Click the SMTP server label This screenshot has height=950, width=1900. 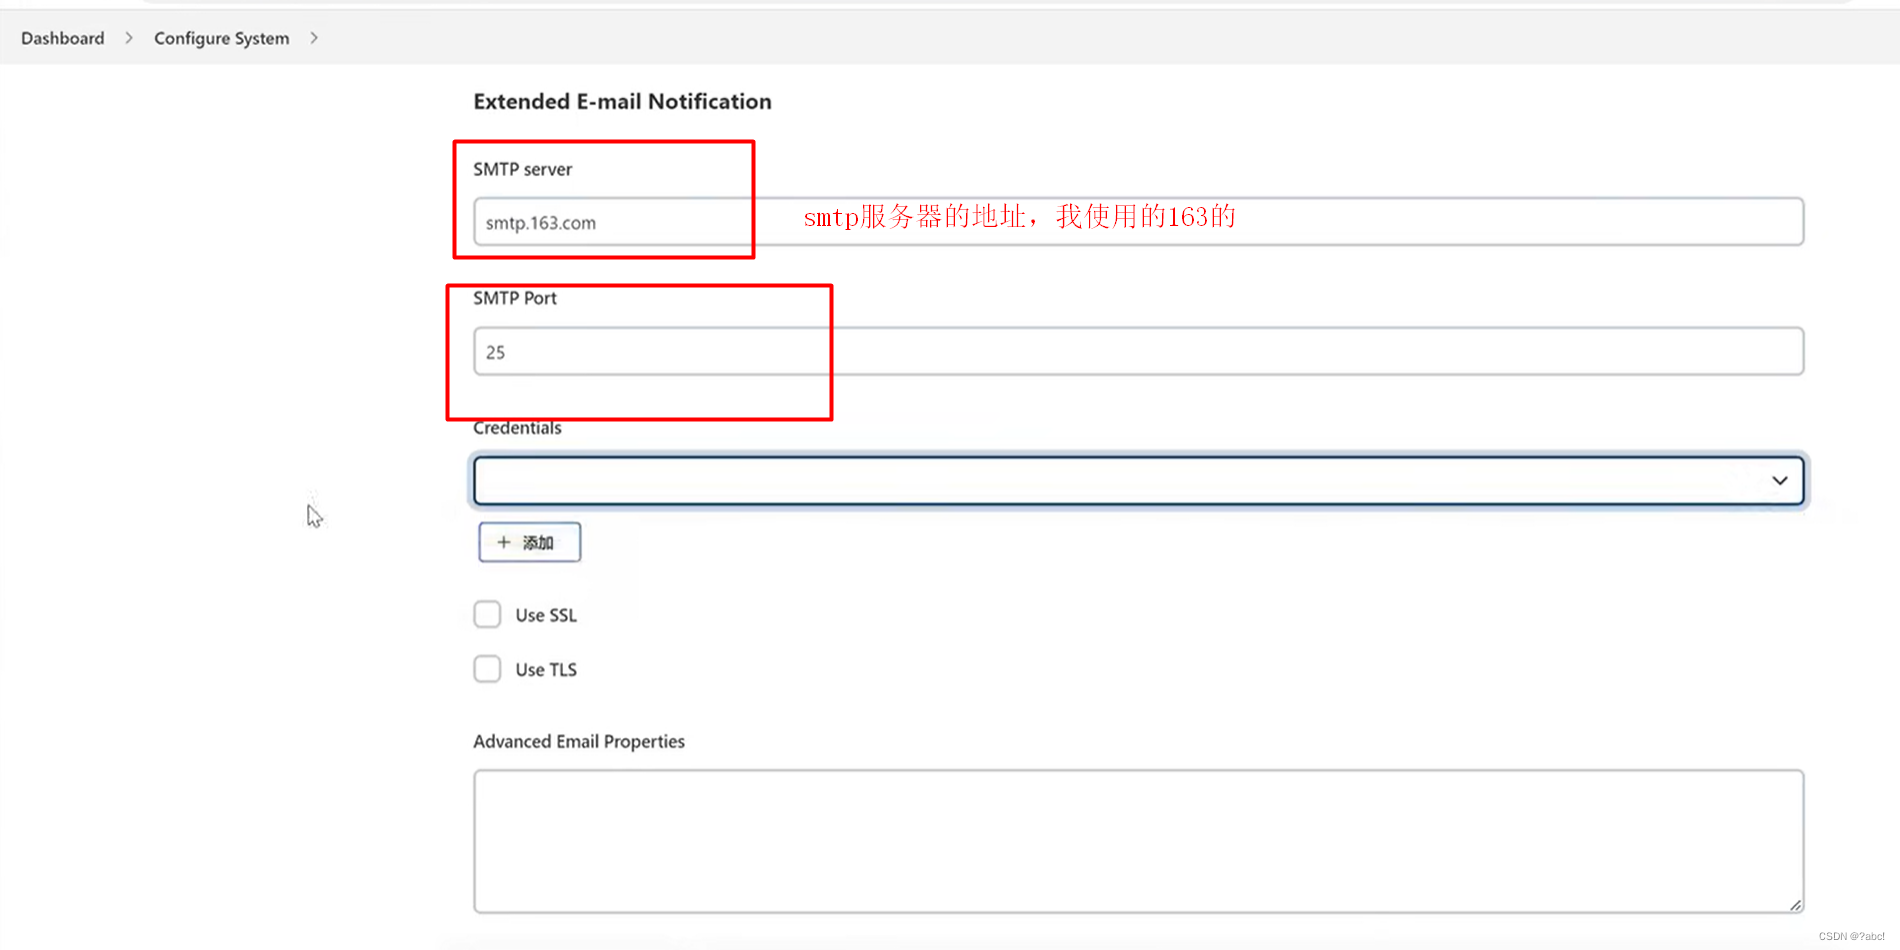coord(523,169)
